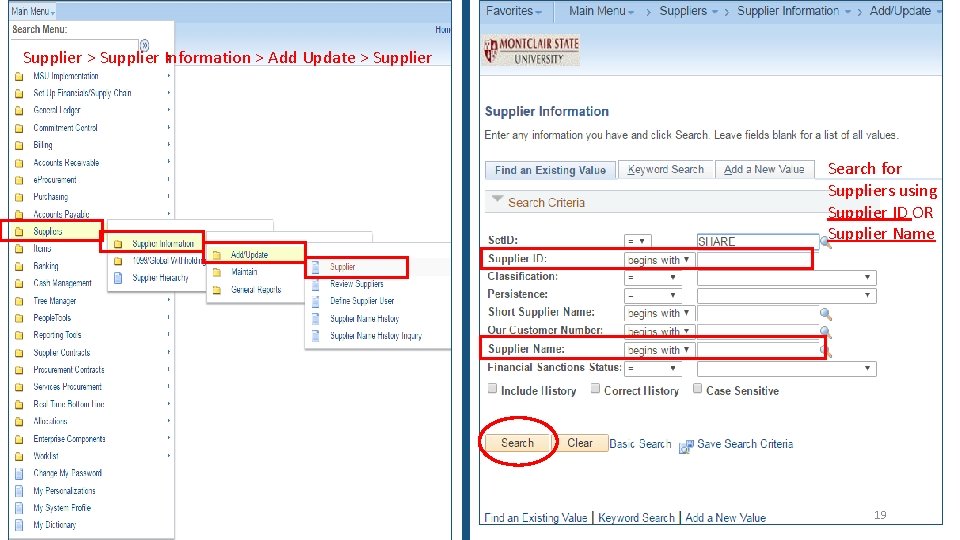Click the SetID field containing SHARE
This screenshot has height=540, width=960.
point(758,241)
